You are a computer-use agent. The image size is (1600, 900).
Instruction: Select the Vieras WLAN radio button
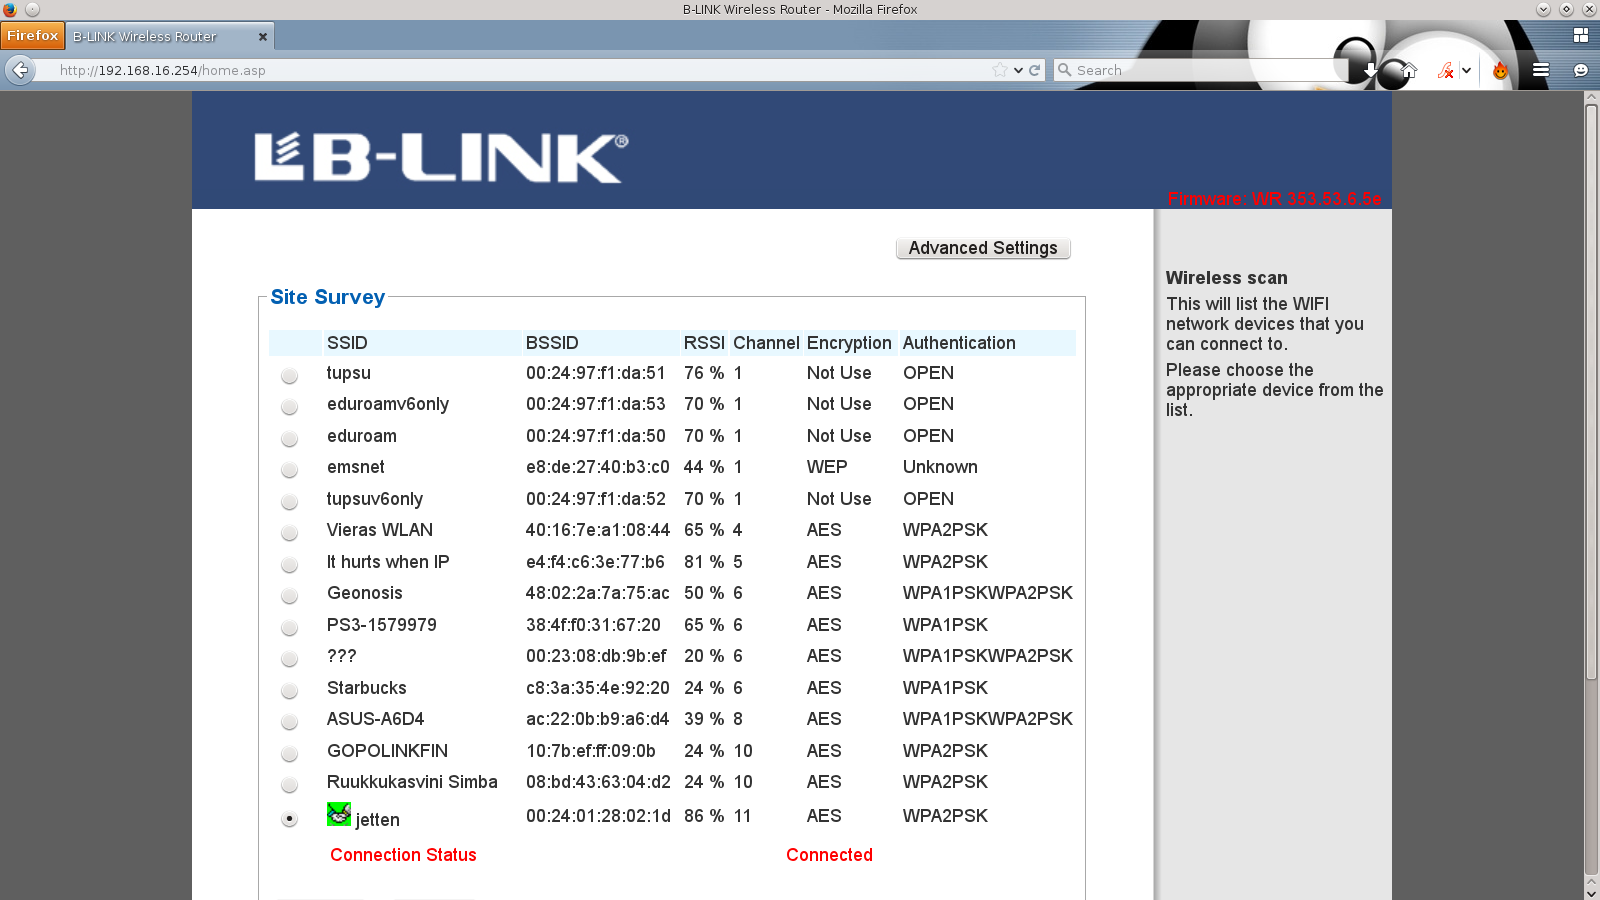(x=289, y=533)
